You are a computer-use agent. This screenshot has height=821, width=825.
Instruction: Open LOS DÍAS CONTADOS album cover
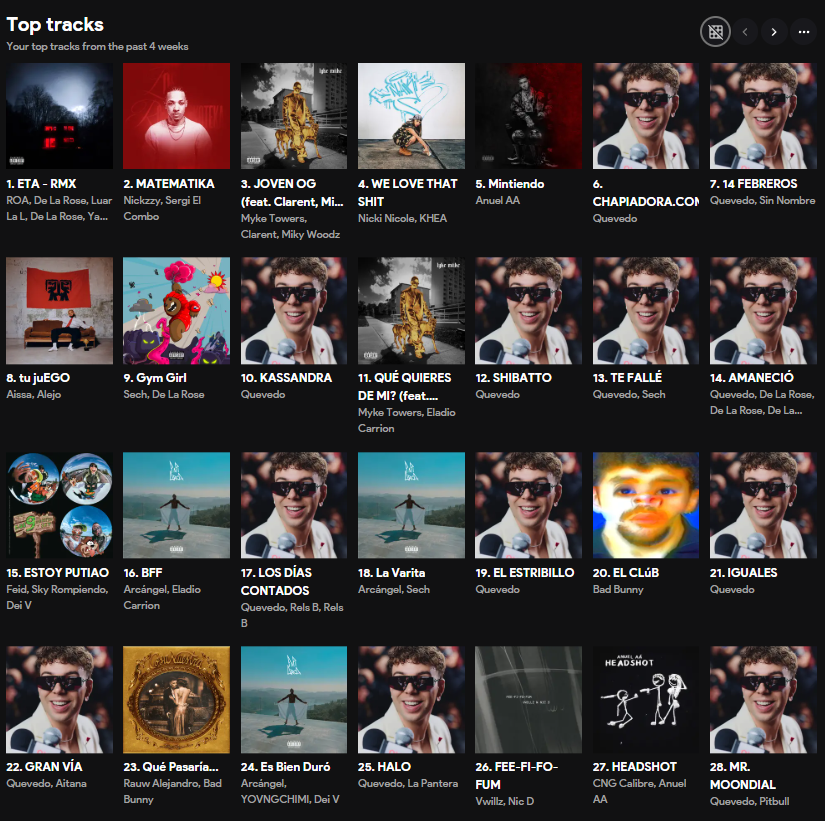click(294, 505)
